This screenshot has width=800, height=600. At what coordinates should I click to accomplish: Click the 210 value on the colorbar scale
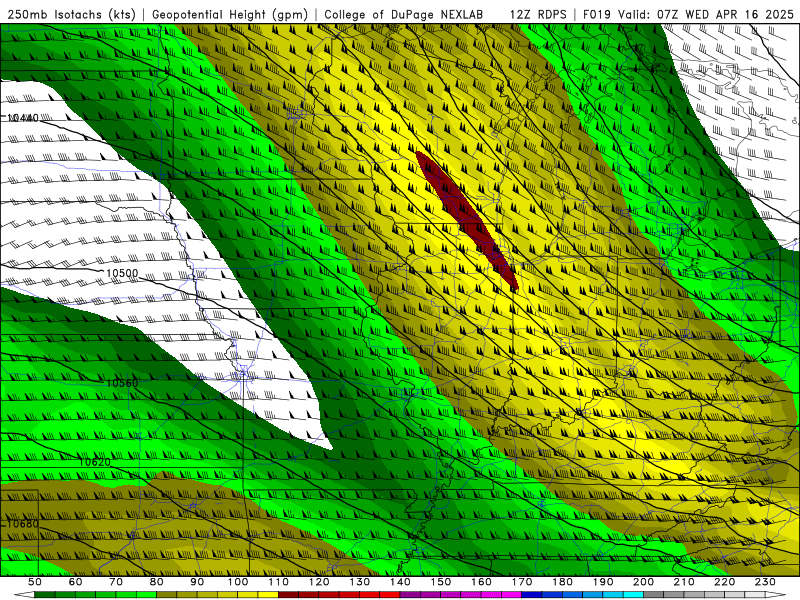(684, 582)
